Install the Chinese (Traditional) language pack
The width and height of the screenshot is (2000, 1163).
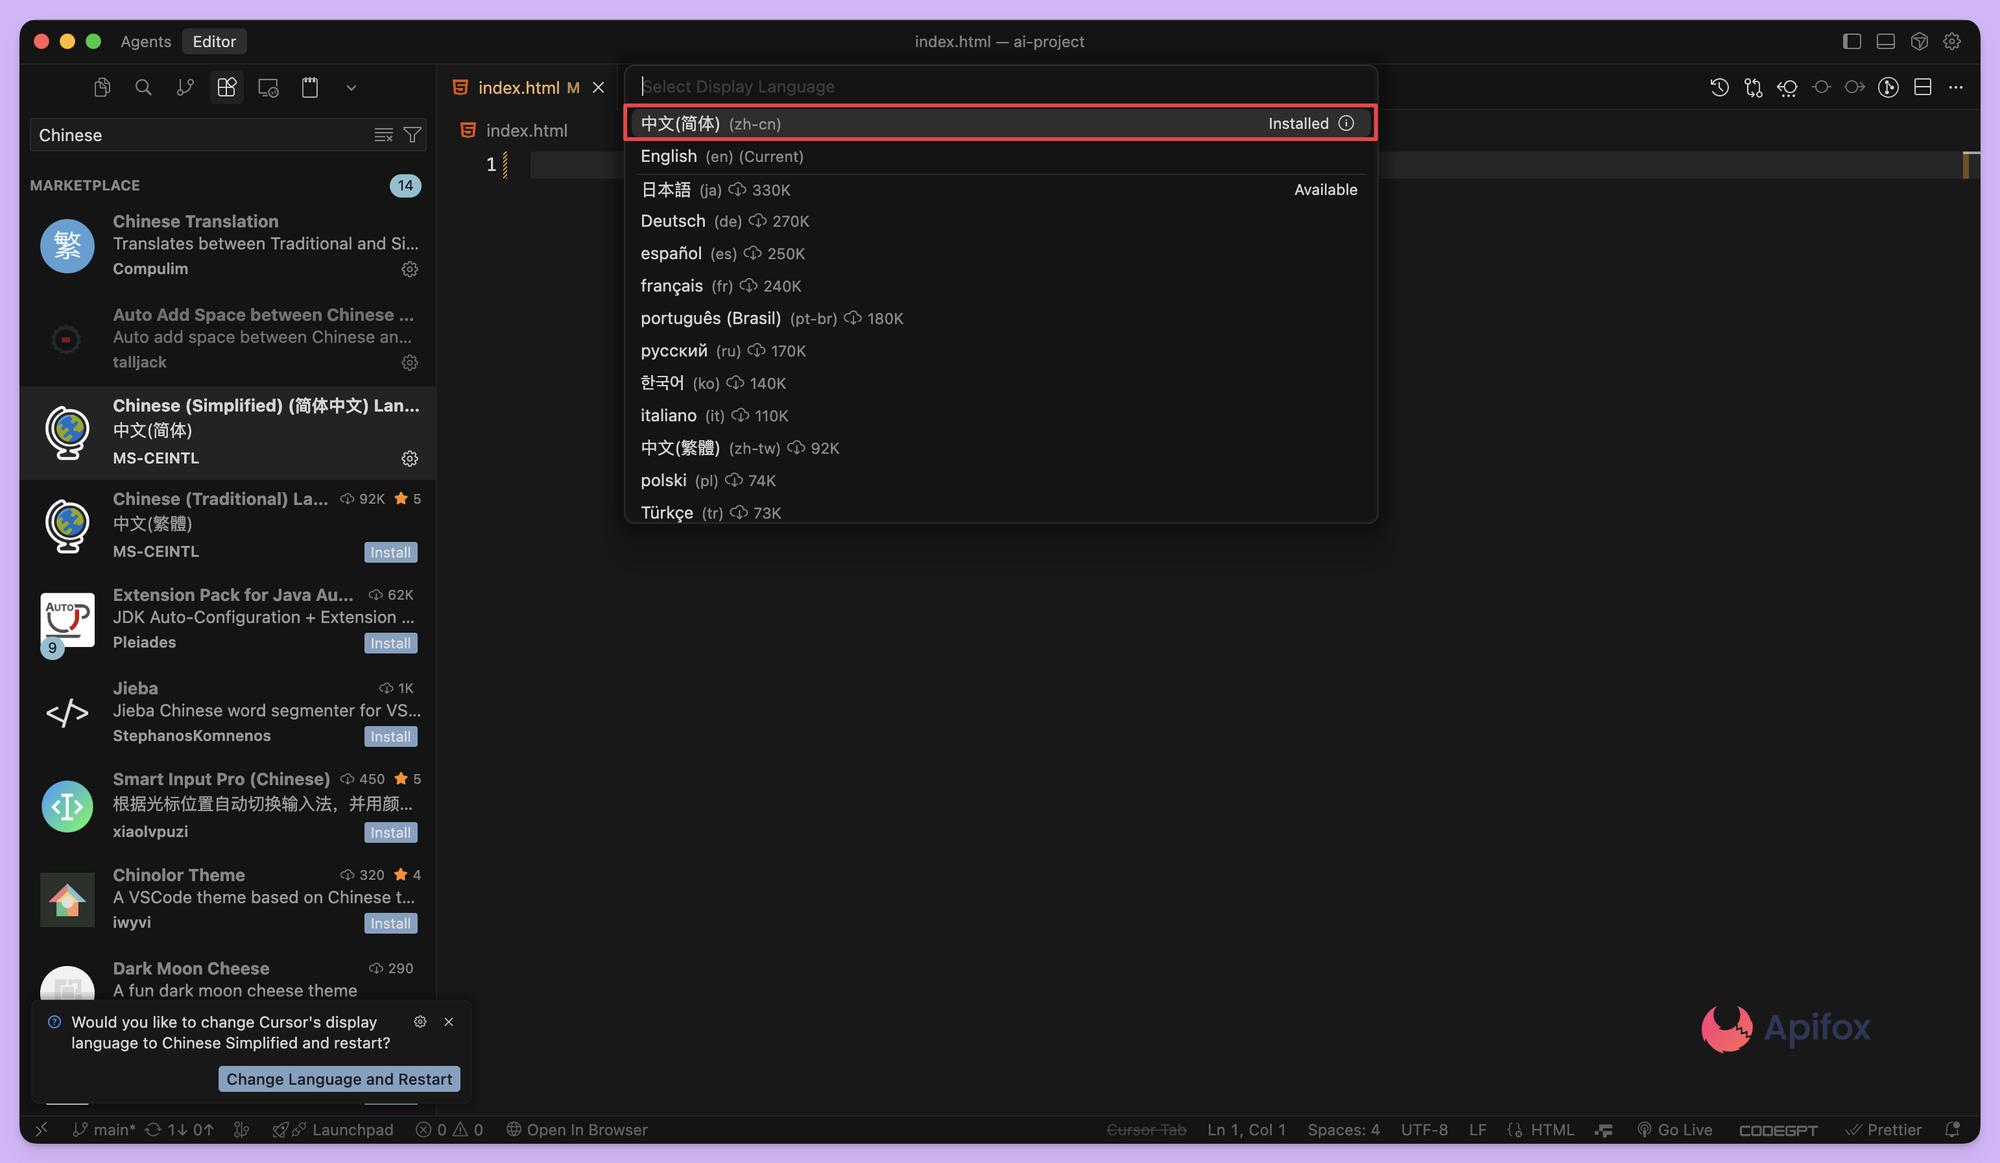[390, 552]
